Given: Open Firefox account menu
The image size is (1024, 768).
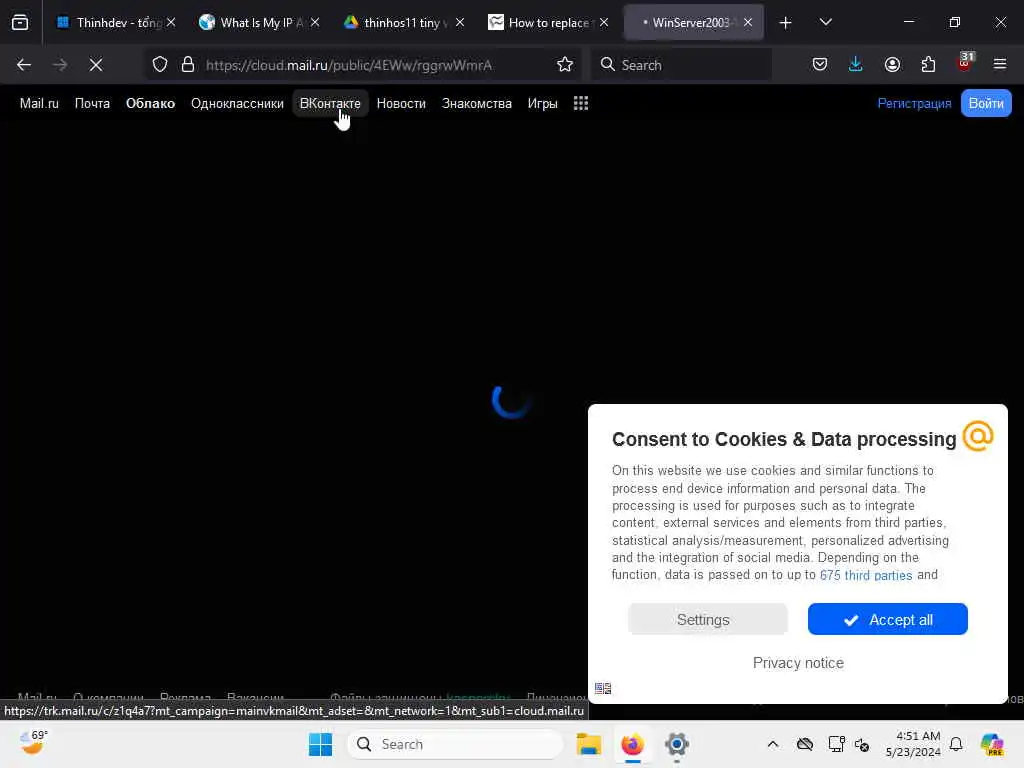Looking at the screenshot, I should tap(892, 65).
